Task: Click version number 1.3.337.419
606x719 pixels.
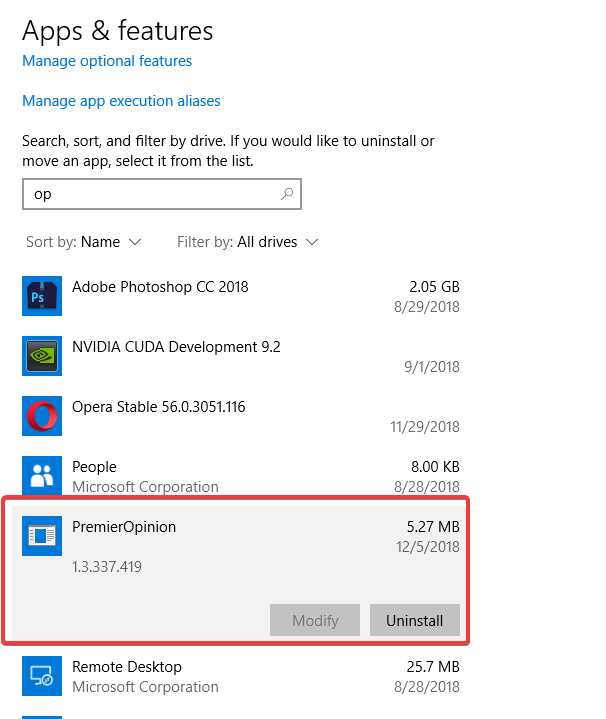Action: point(107,567)
